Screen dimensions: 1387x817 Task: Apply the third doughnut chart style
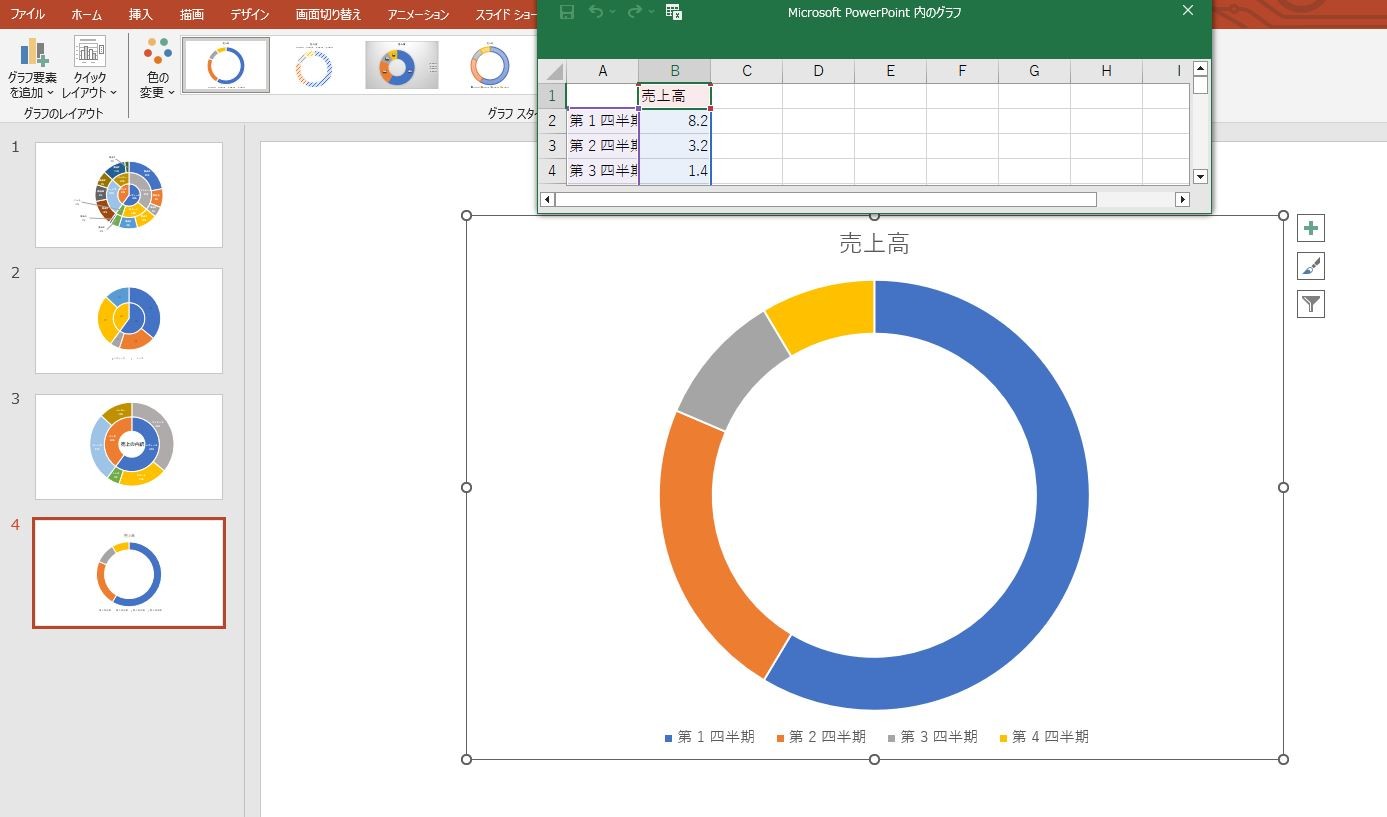click(x=402, y=65)
